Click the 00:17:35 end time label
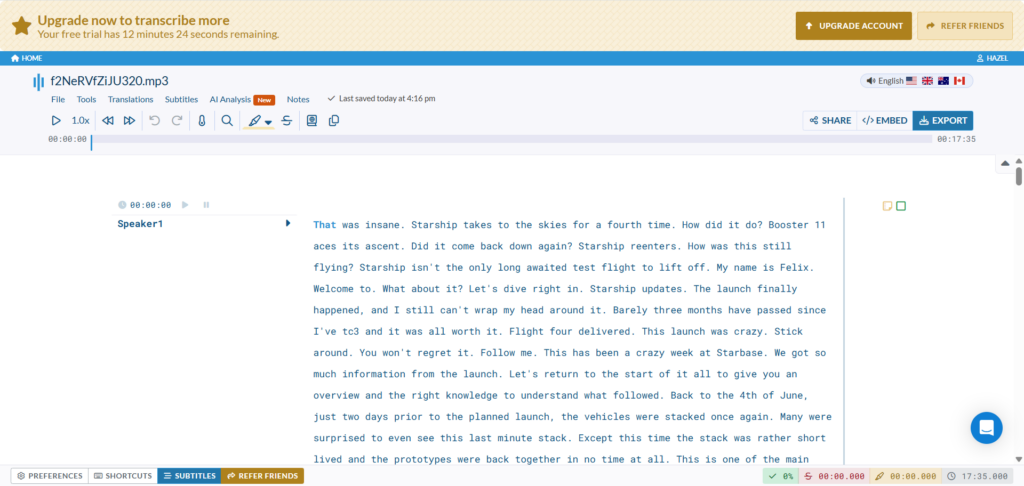The width and height of the screenshot is (1024, 486). point(956,139)
